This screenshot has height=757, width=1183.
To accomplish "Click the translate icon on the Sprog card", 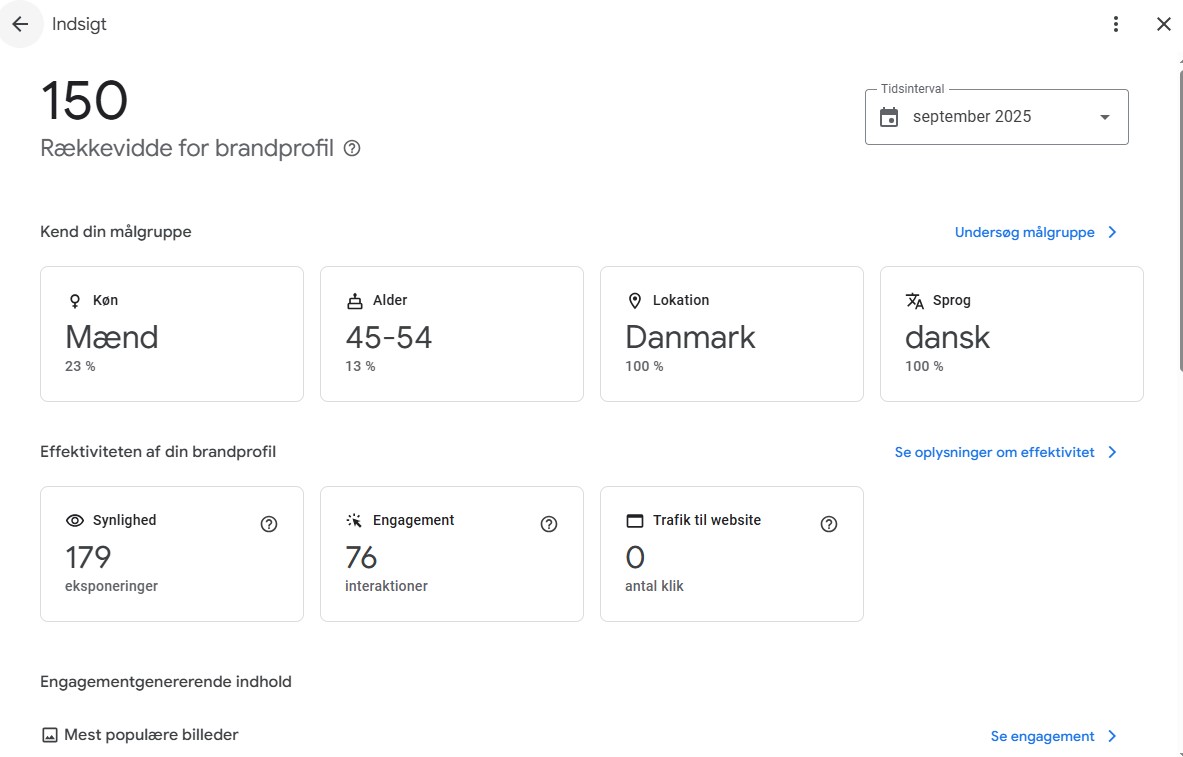I will pos(915,299).
